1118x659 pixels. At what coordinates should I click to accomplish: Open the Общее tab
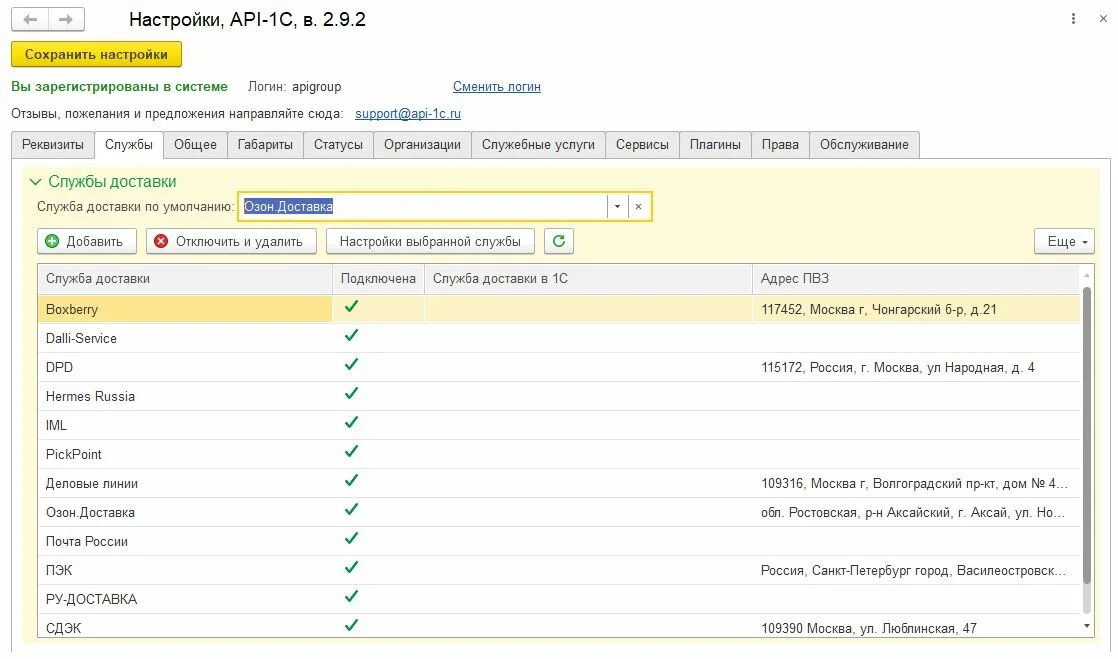195,145
